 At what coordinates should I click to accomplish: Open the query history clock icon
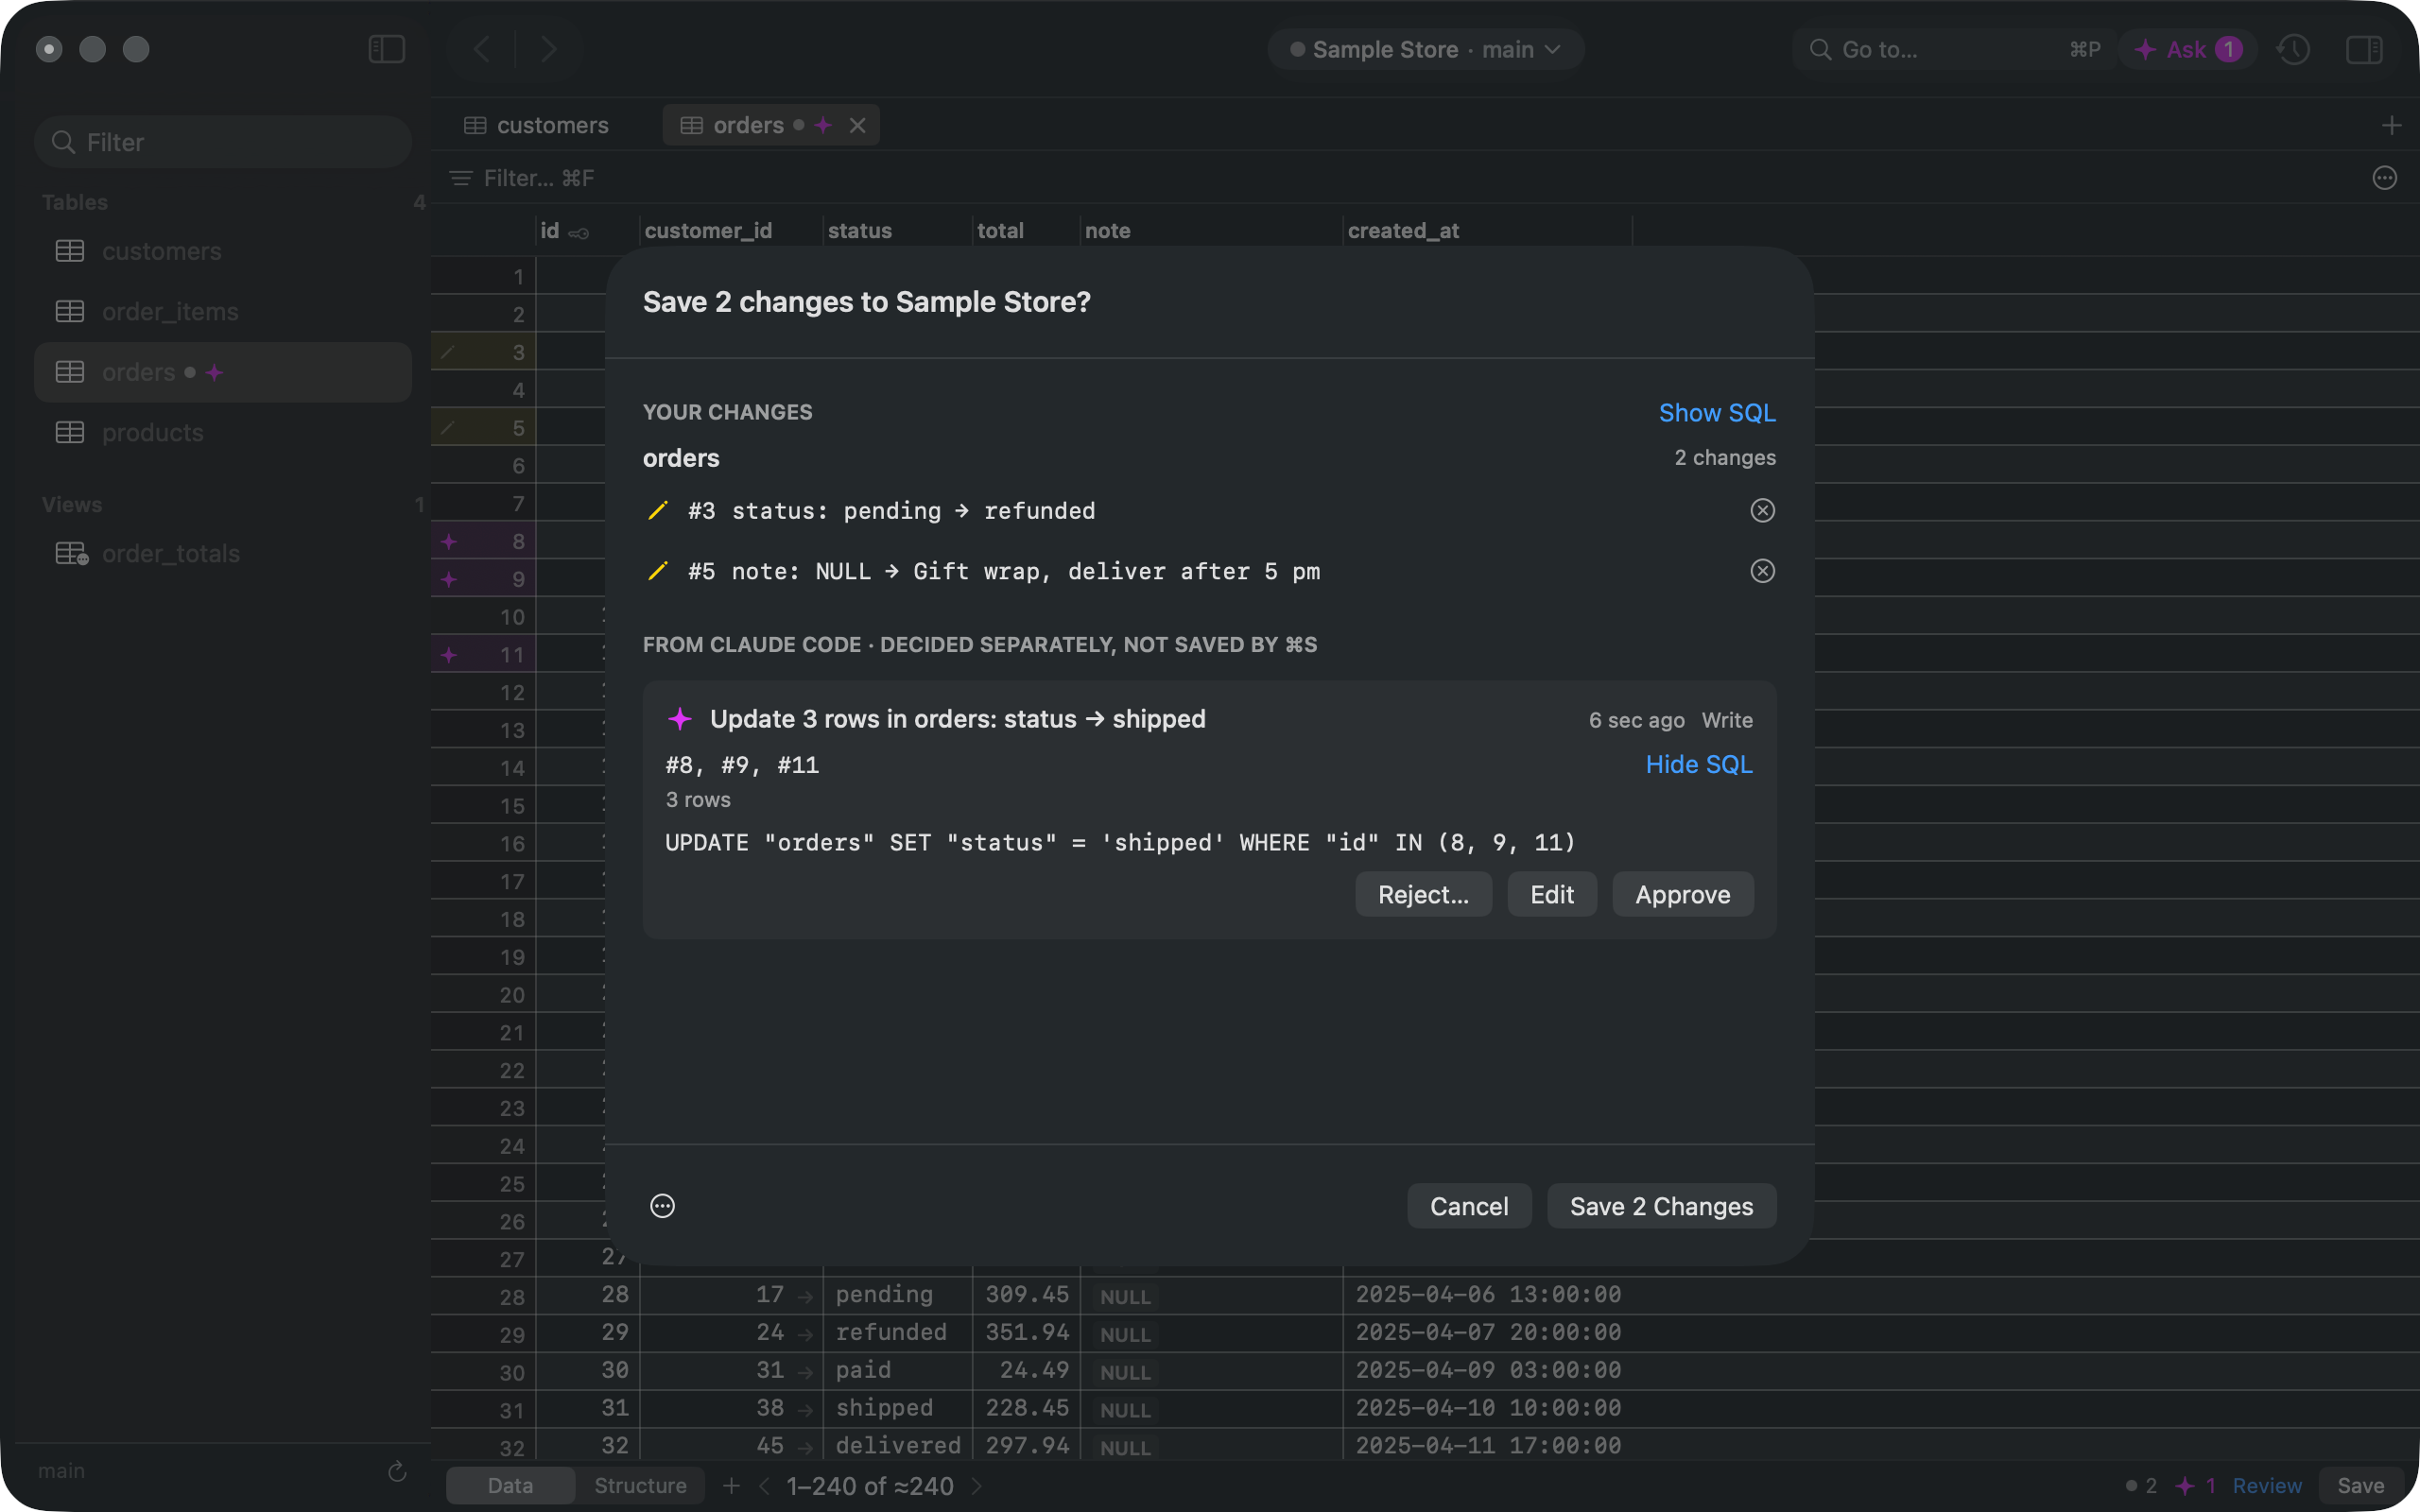(x=2293, y=49)
